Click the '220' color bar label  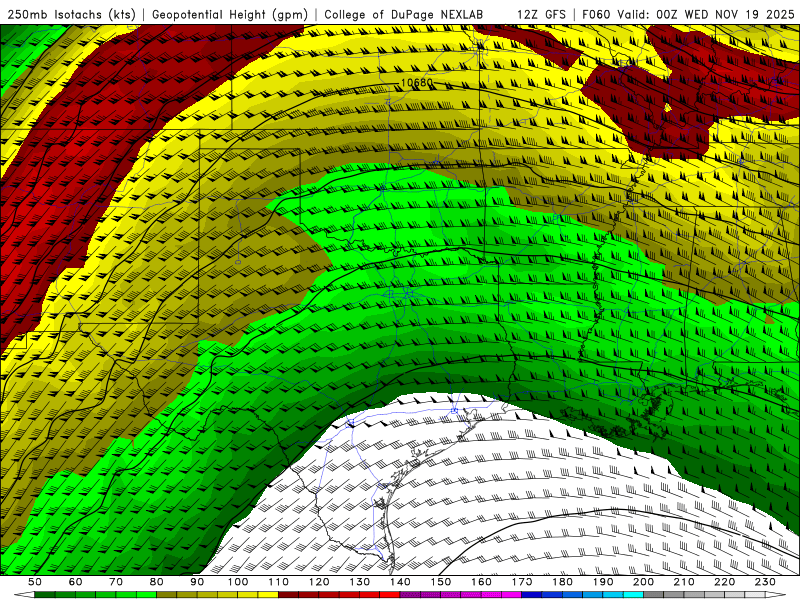(x=725, y=582)
